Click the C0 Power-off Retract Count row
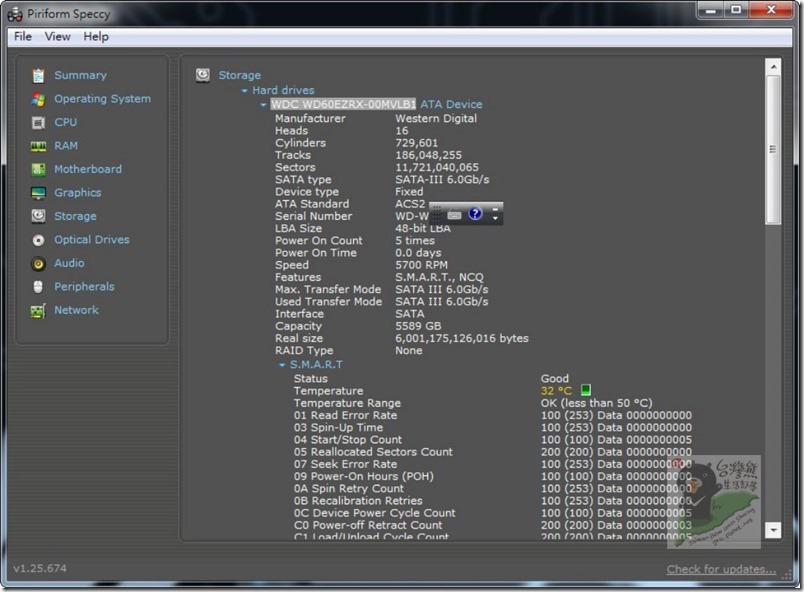The image size is (804, 592). pos(492,525)
